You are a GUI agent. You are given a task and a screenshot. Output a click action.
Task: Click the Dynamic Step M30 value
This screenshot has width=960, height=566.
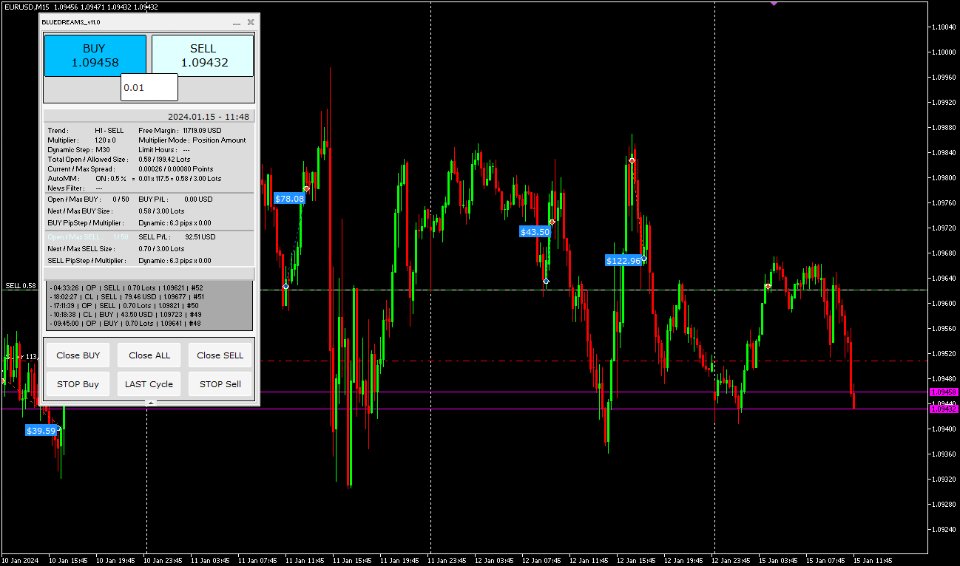tap(102, 149)
